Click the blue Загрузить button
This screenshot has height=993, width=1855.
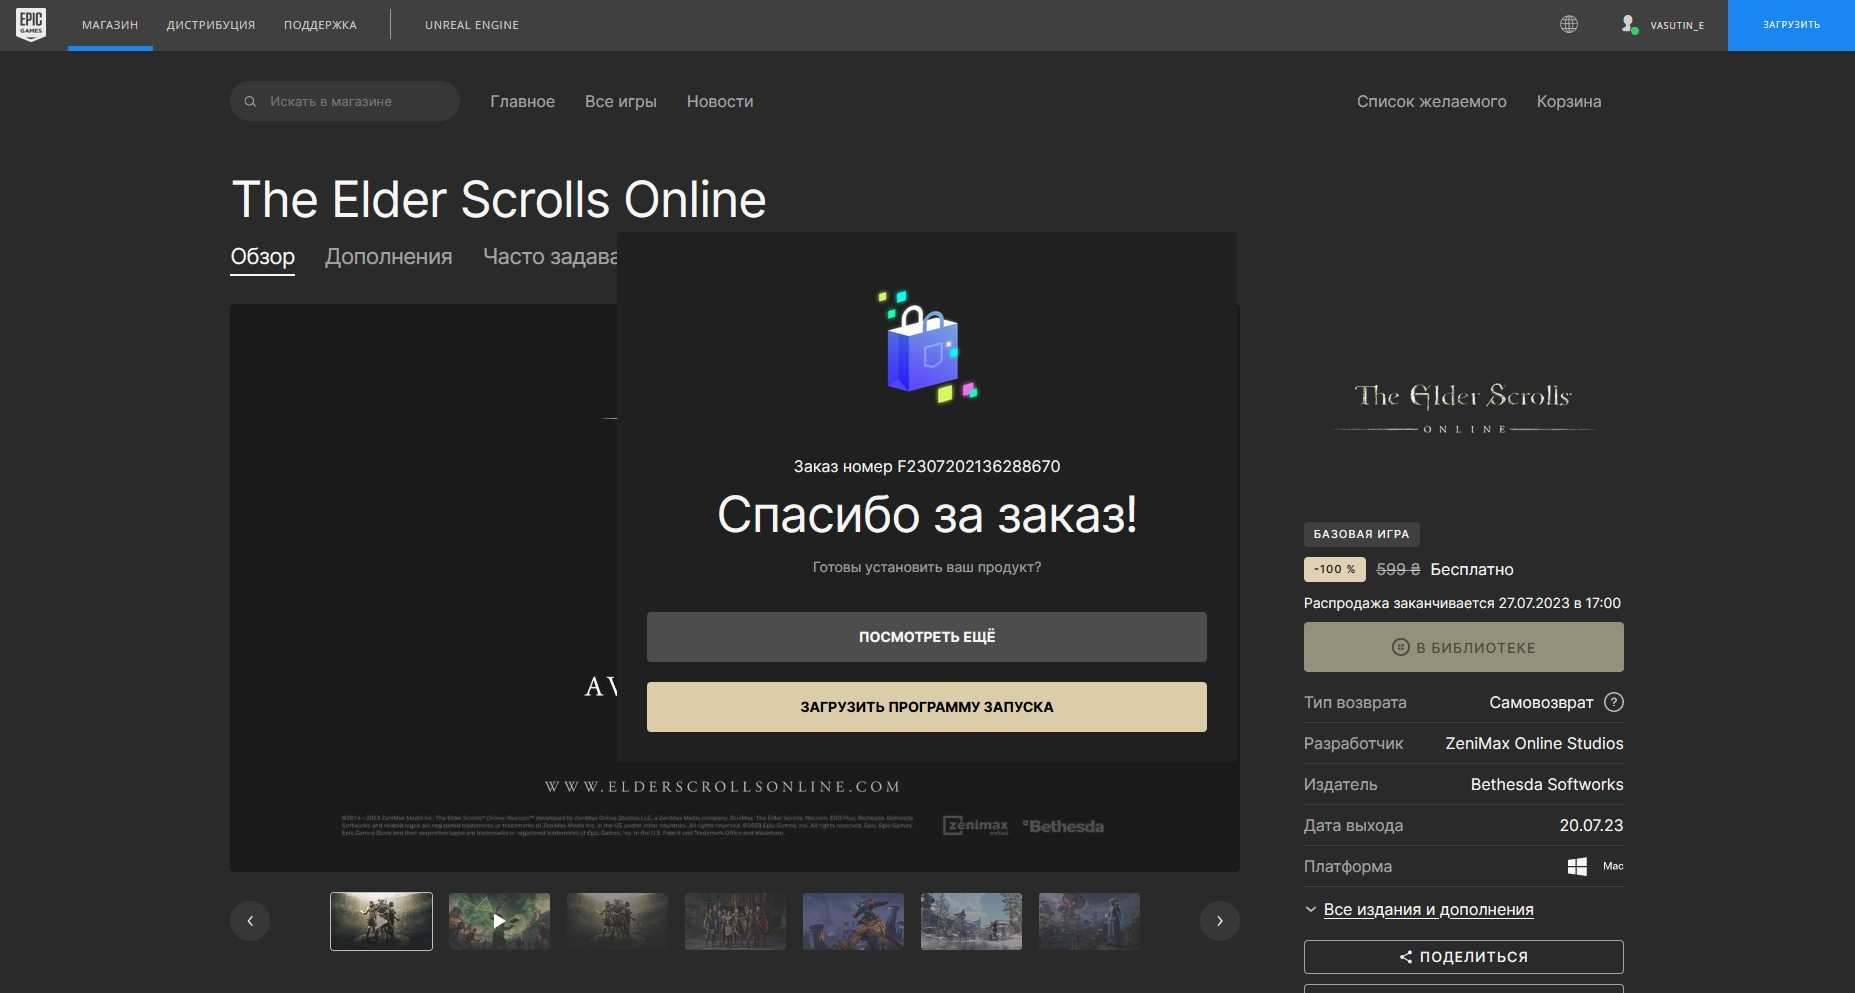click(1791, 25)
